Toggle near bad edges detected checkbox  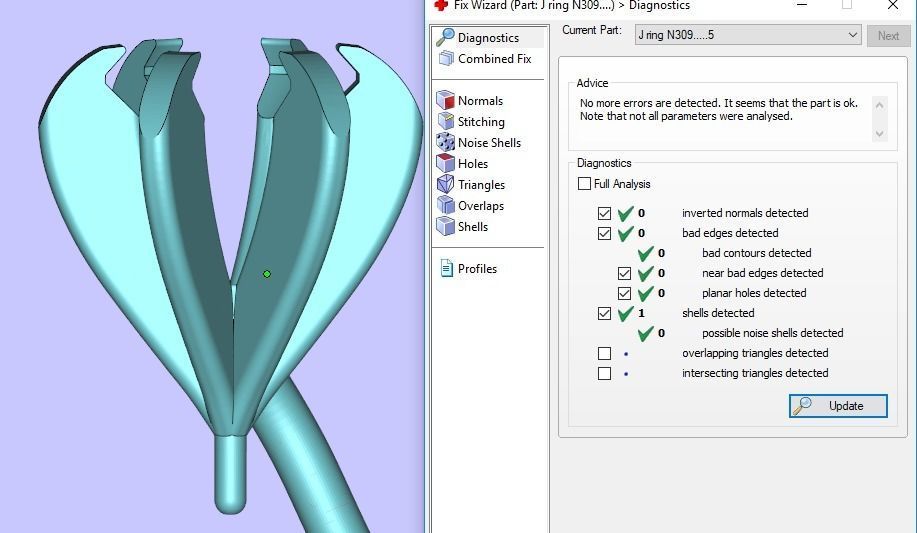pos(624,273)
